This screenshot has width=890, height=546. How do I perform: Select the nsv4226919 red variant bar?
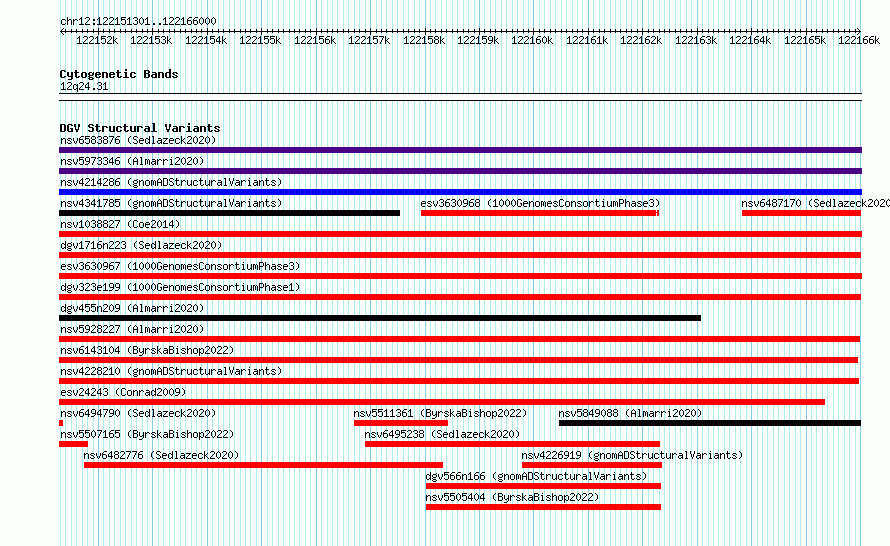592,465
